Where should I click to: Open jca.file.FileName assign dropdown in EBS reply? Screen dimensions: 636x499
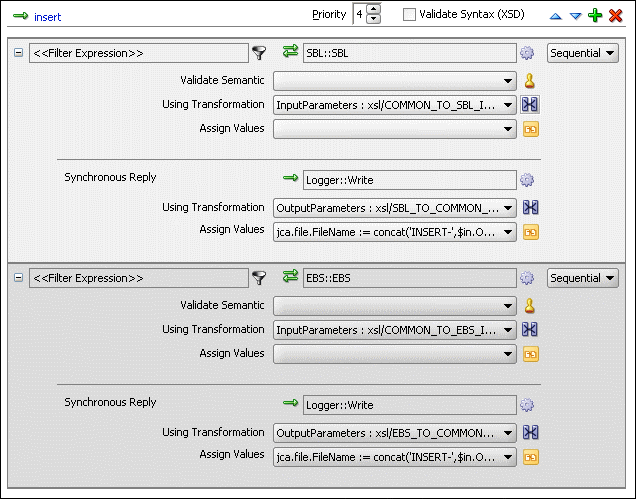[395, 457]
